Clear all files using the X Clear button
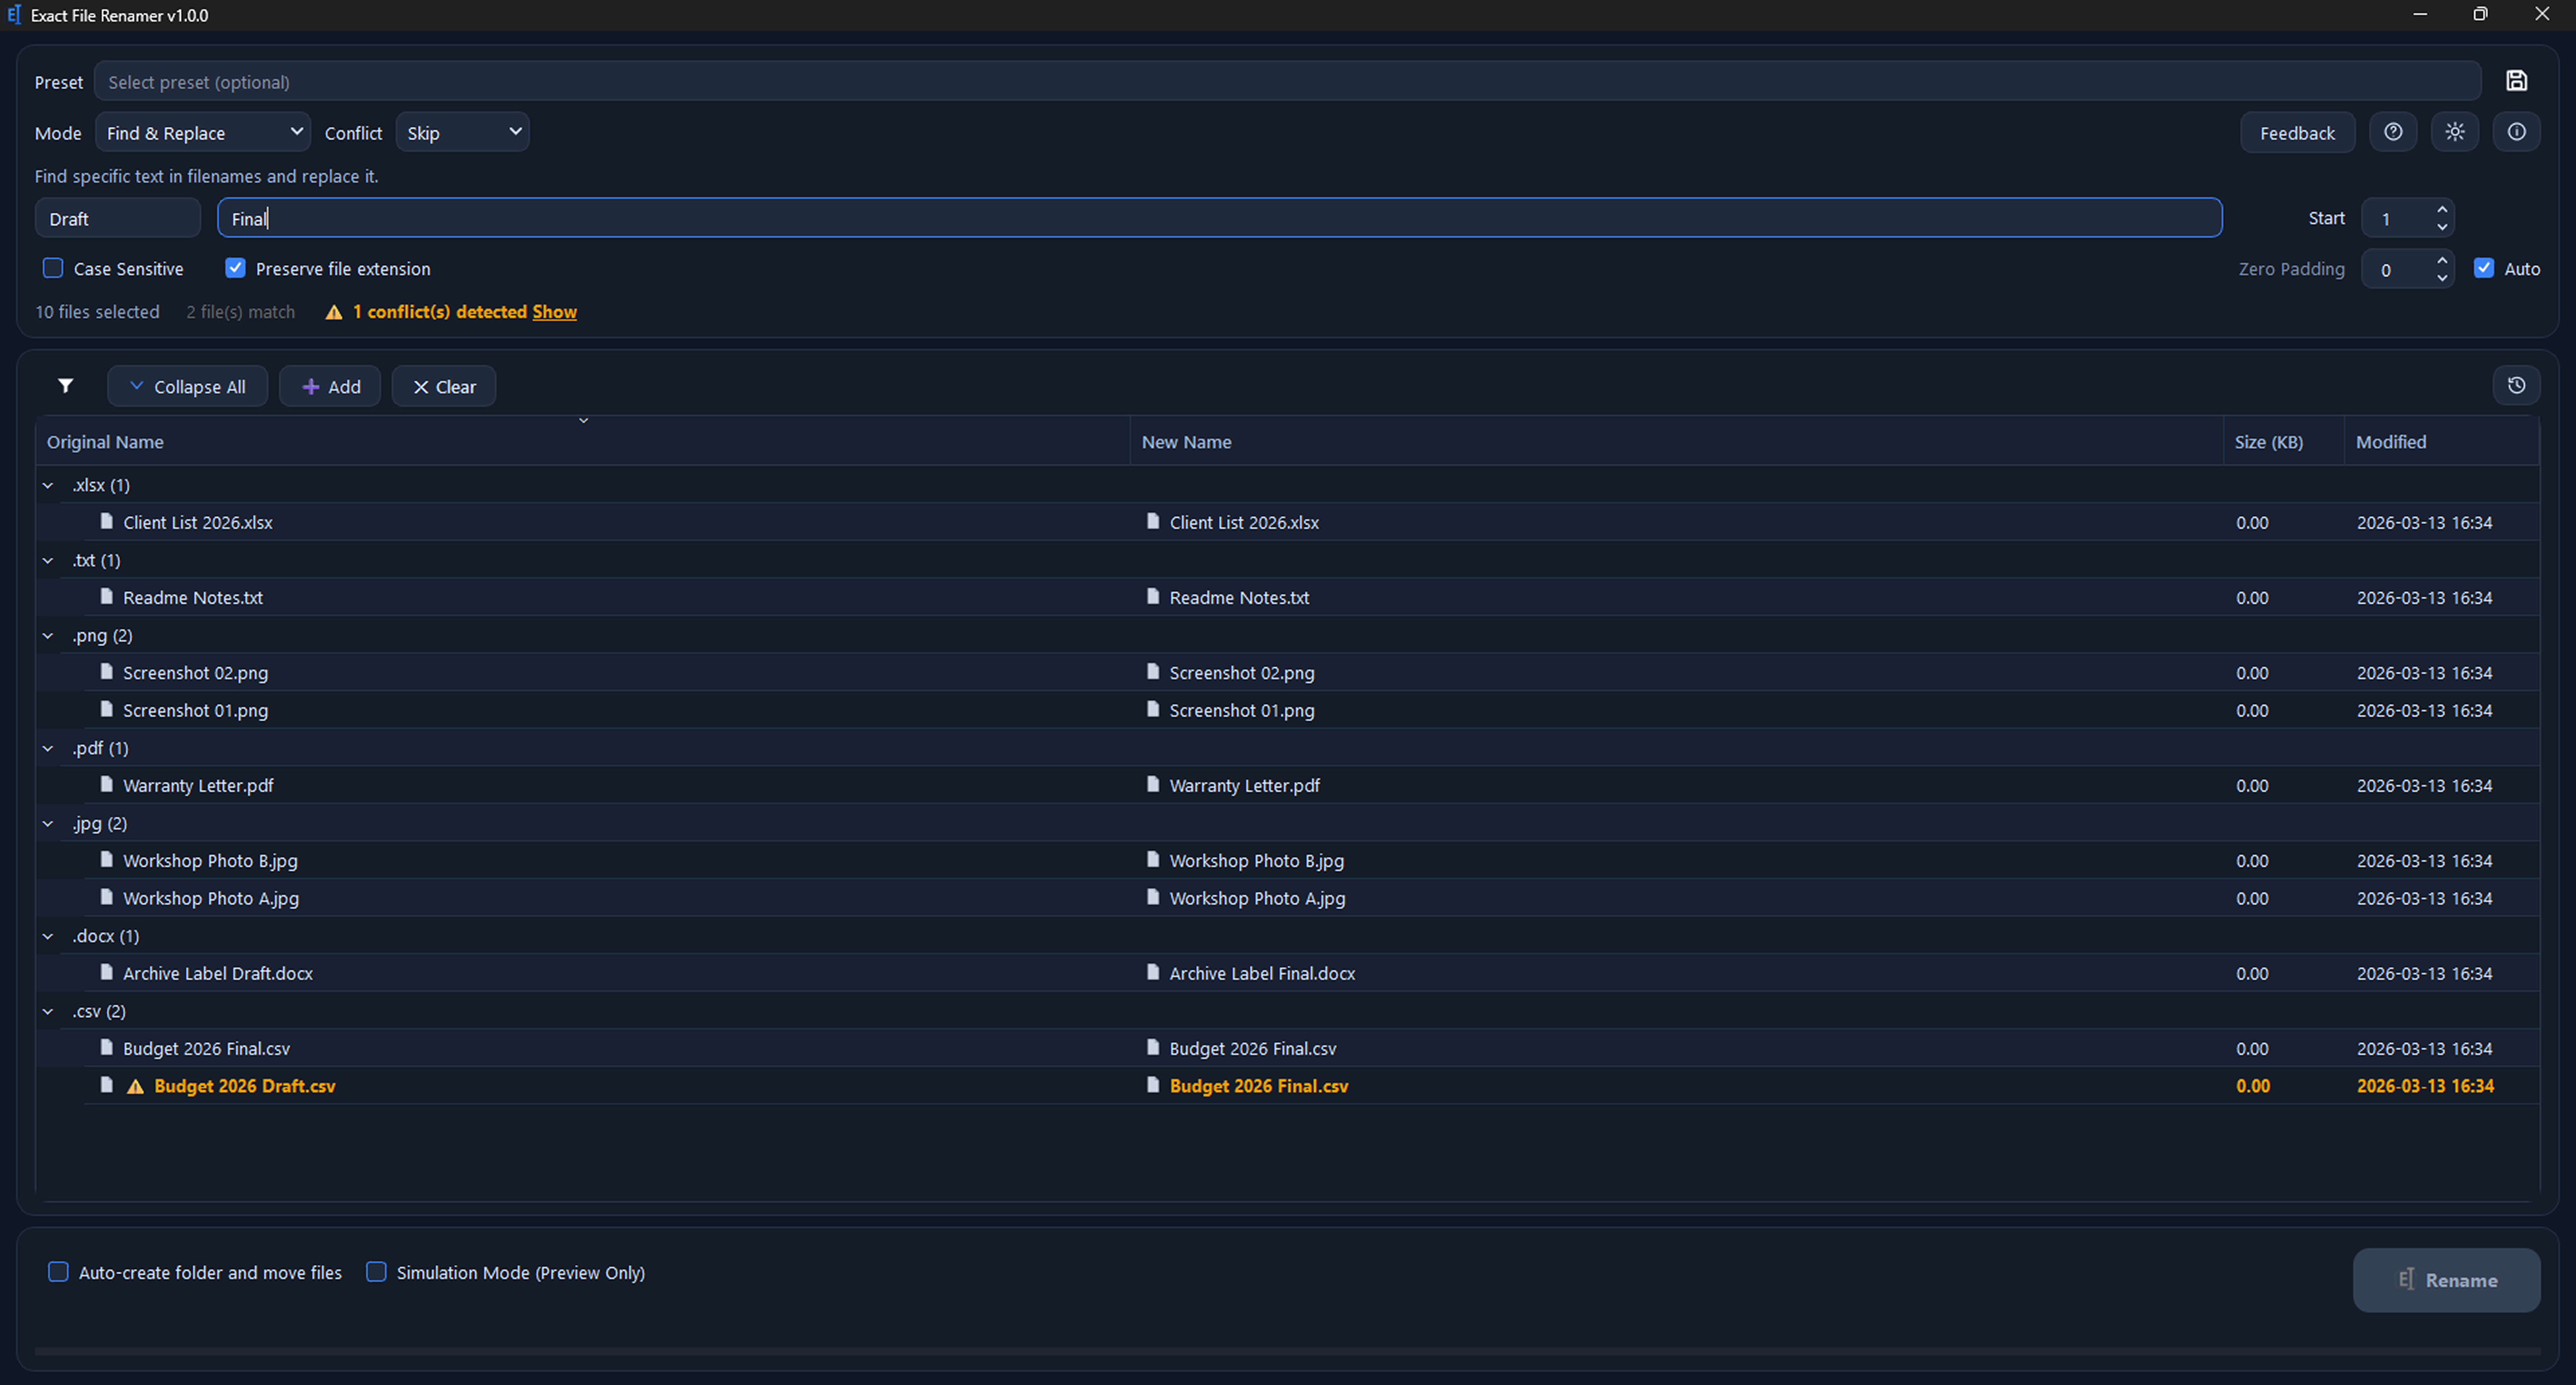Viewport: 2576px width, 1385px height. pyautogui.click(x=443, y=386)
